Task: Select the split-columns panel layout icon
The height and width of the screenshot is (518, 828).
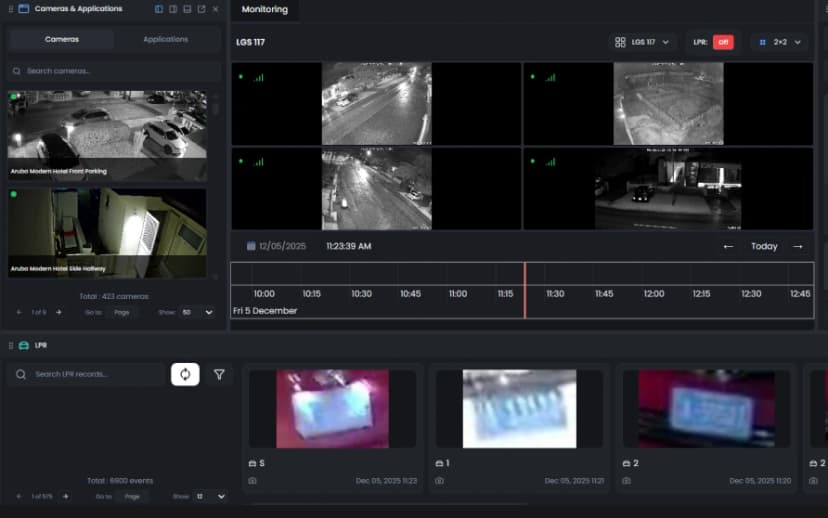Action: pyautogui.click(x=173, y=9)
